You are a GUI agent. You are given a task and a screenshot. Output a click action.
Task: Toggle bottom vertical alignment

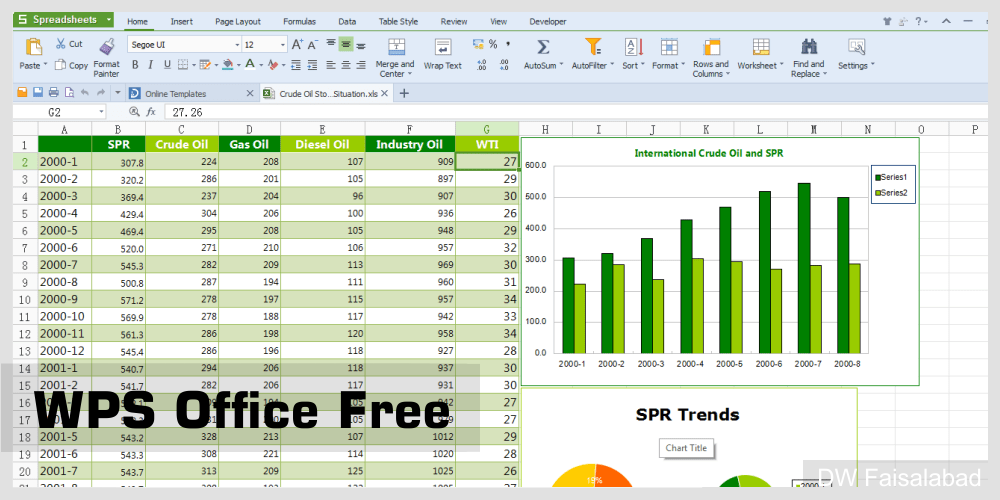pos(361,45)
